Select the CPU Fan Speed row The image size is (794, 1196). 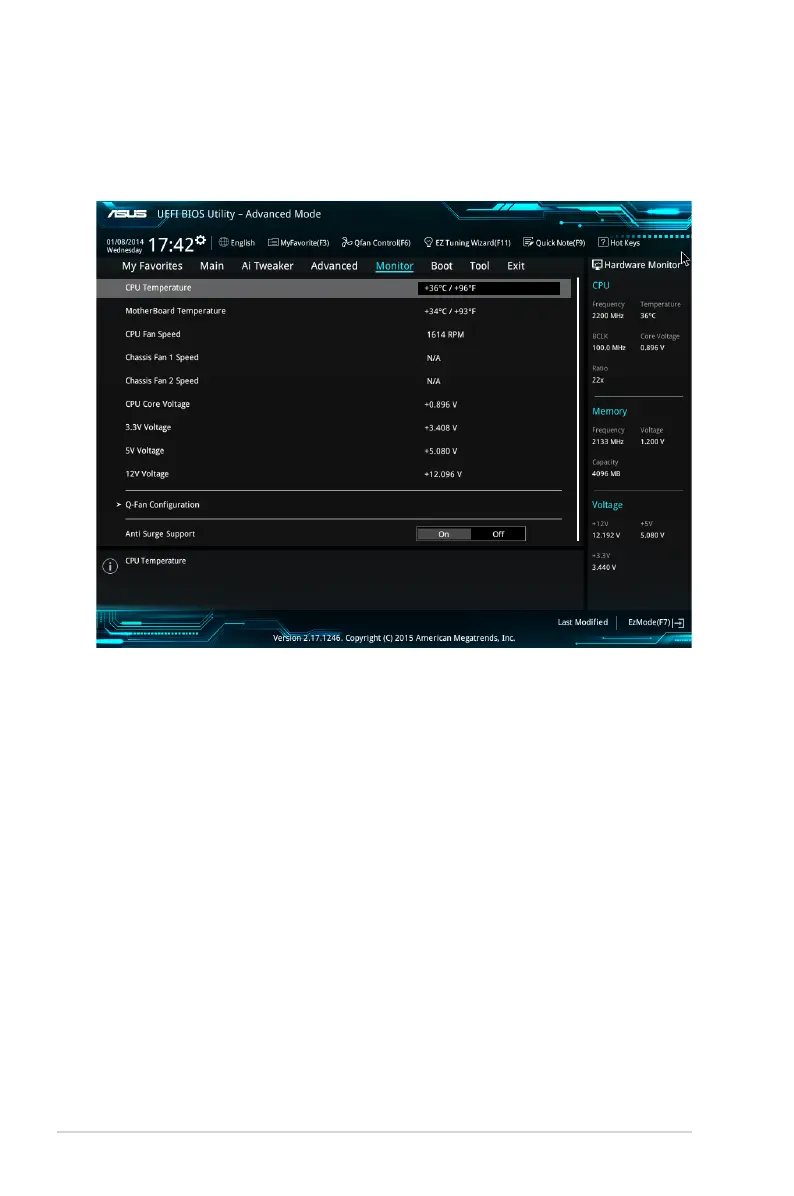(x=333, y=334)
